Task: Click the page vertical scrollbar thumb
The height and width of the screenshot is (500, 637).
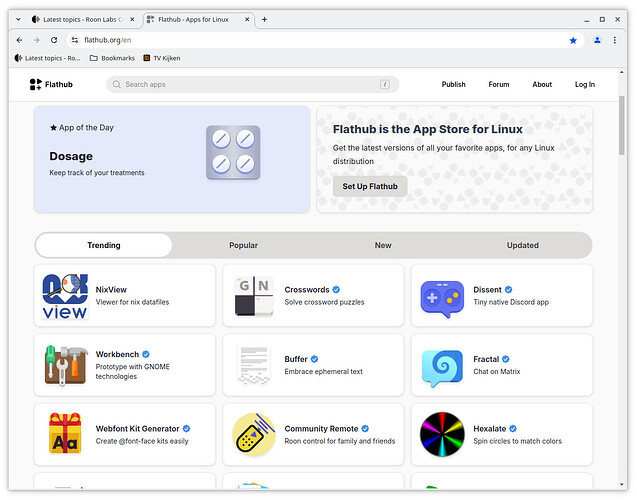Action: click(622, 126)
